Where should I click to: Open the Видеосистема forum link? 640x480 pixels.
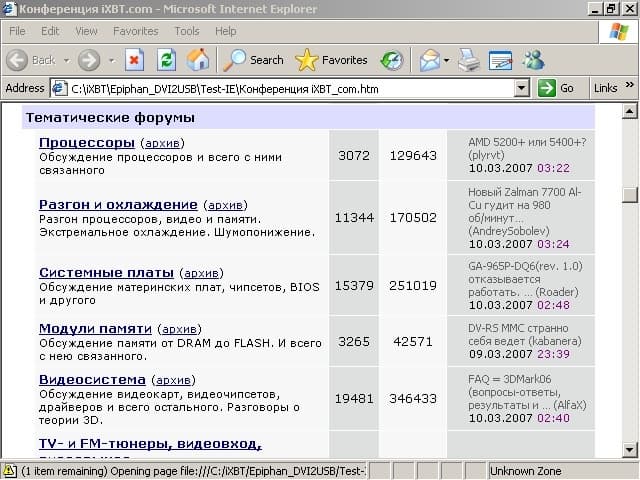pyautogui.click(x=92, y=379)
